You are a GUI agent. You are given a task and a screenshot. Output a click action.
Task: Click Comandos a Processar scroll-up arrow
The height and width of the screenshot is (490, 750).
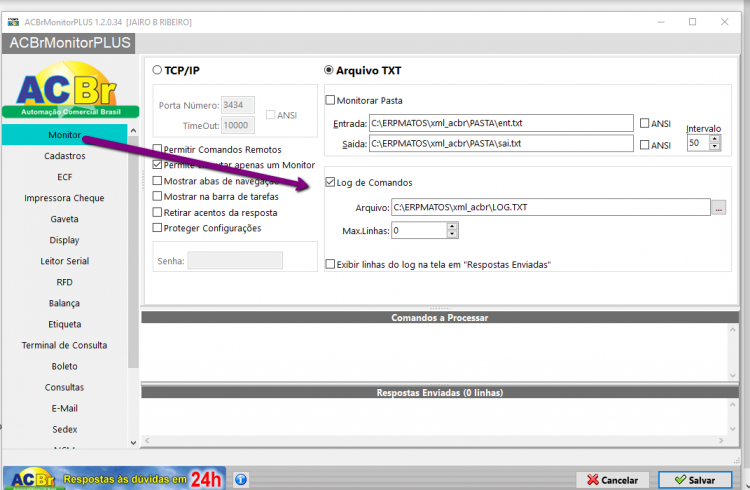733,330
